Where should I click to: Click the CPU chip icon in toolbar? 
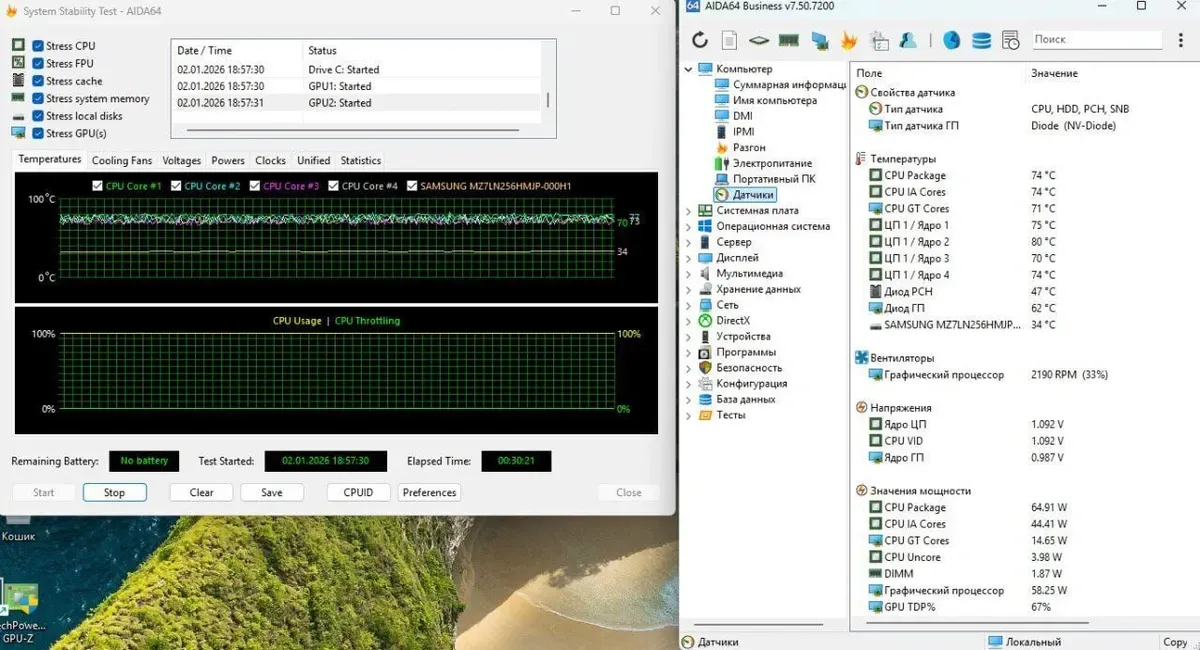(x=759, y=40)
